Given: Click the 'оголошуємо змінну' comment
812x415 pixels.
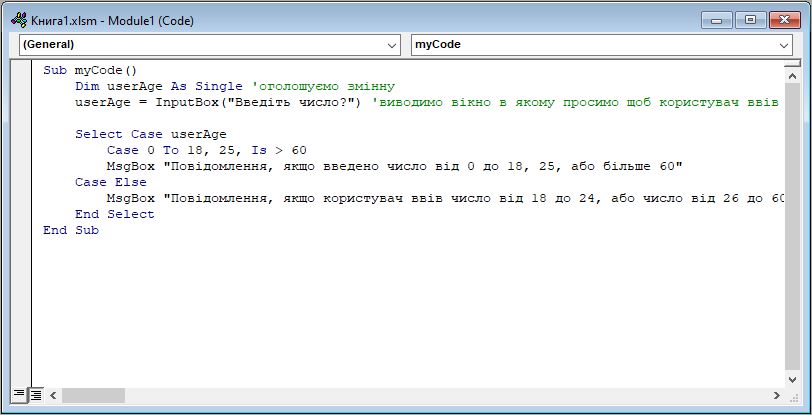Looking at the screenshot, I should click(x=323, y=87).
